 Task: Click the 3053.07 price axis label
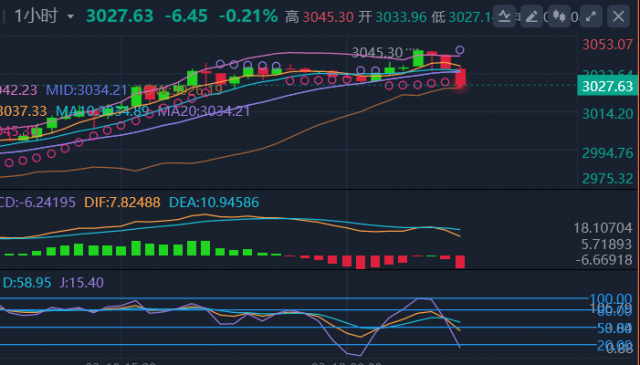pos(607,44)
